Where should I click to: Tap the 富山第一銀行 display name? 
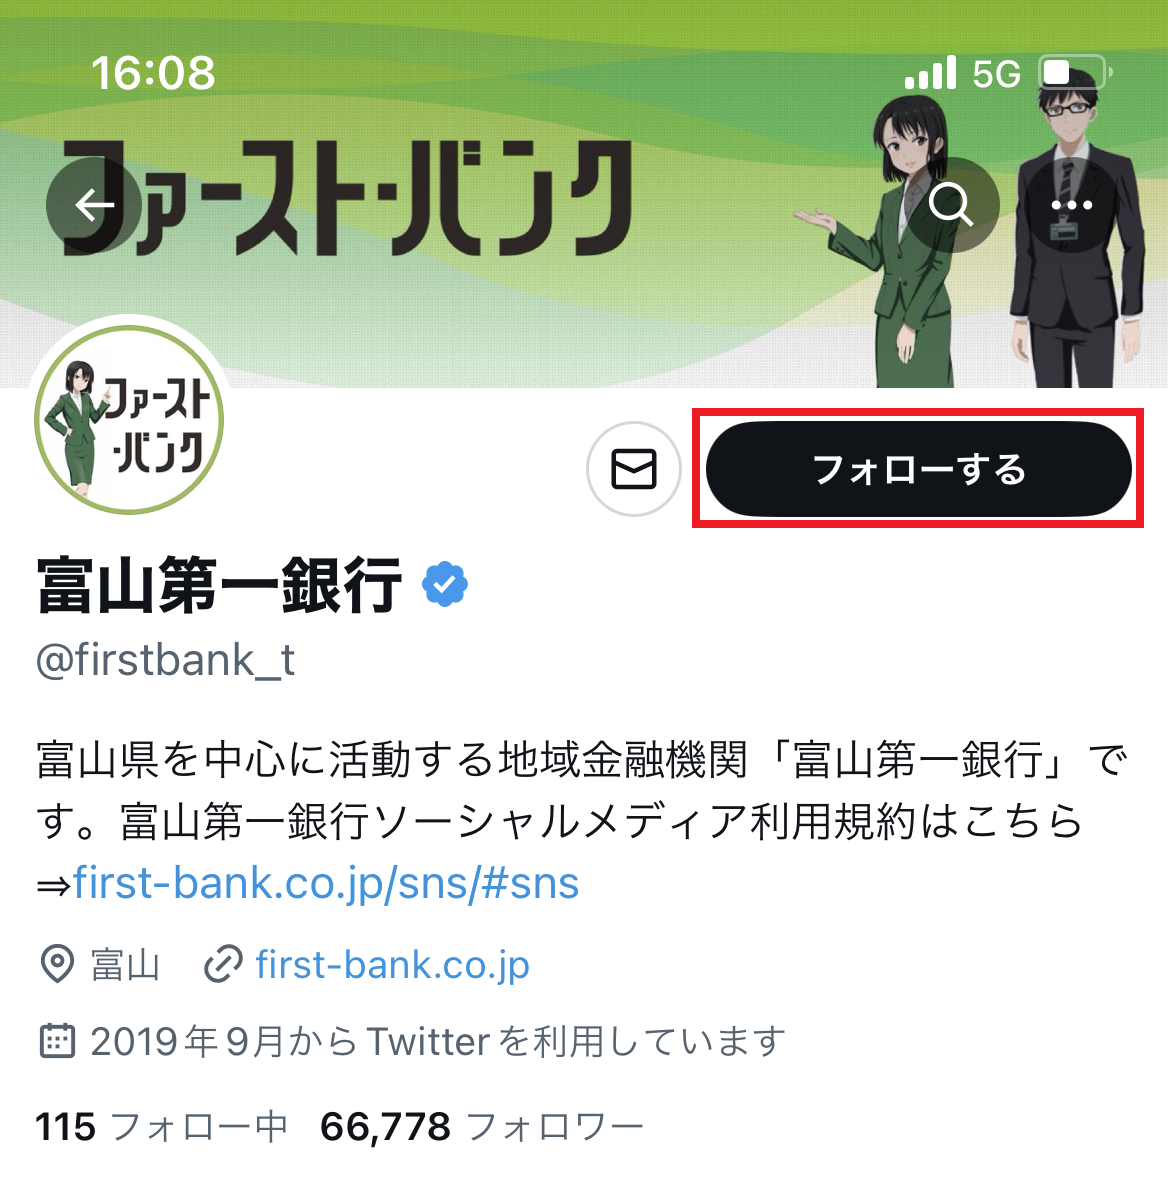(219, 585)
